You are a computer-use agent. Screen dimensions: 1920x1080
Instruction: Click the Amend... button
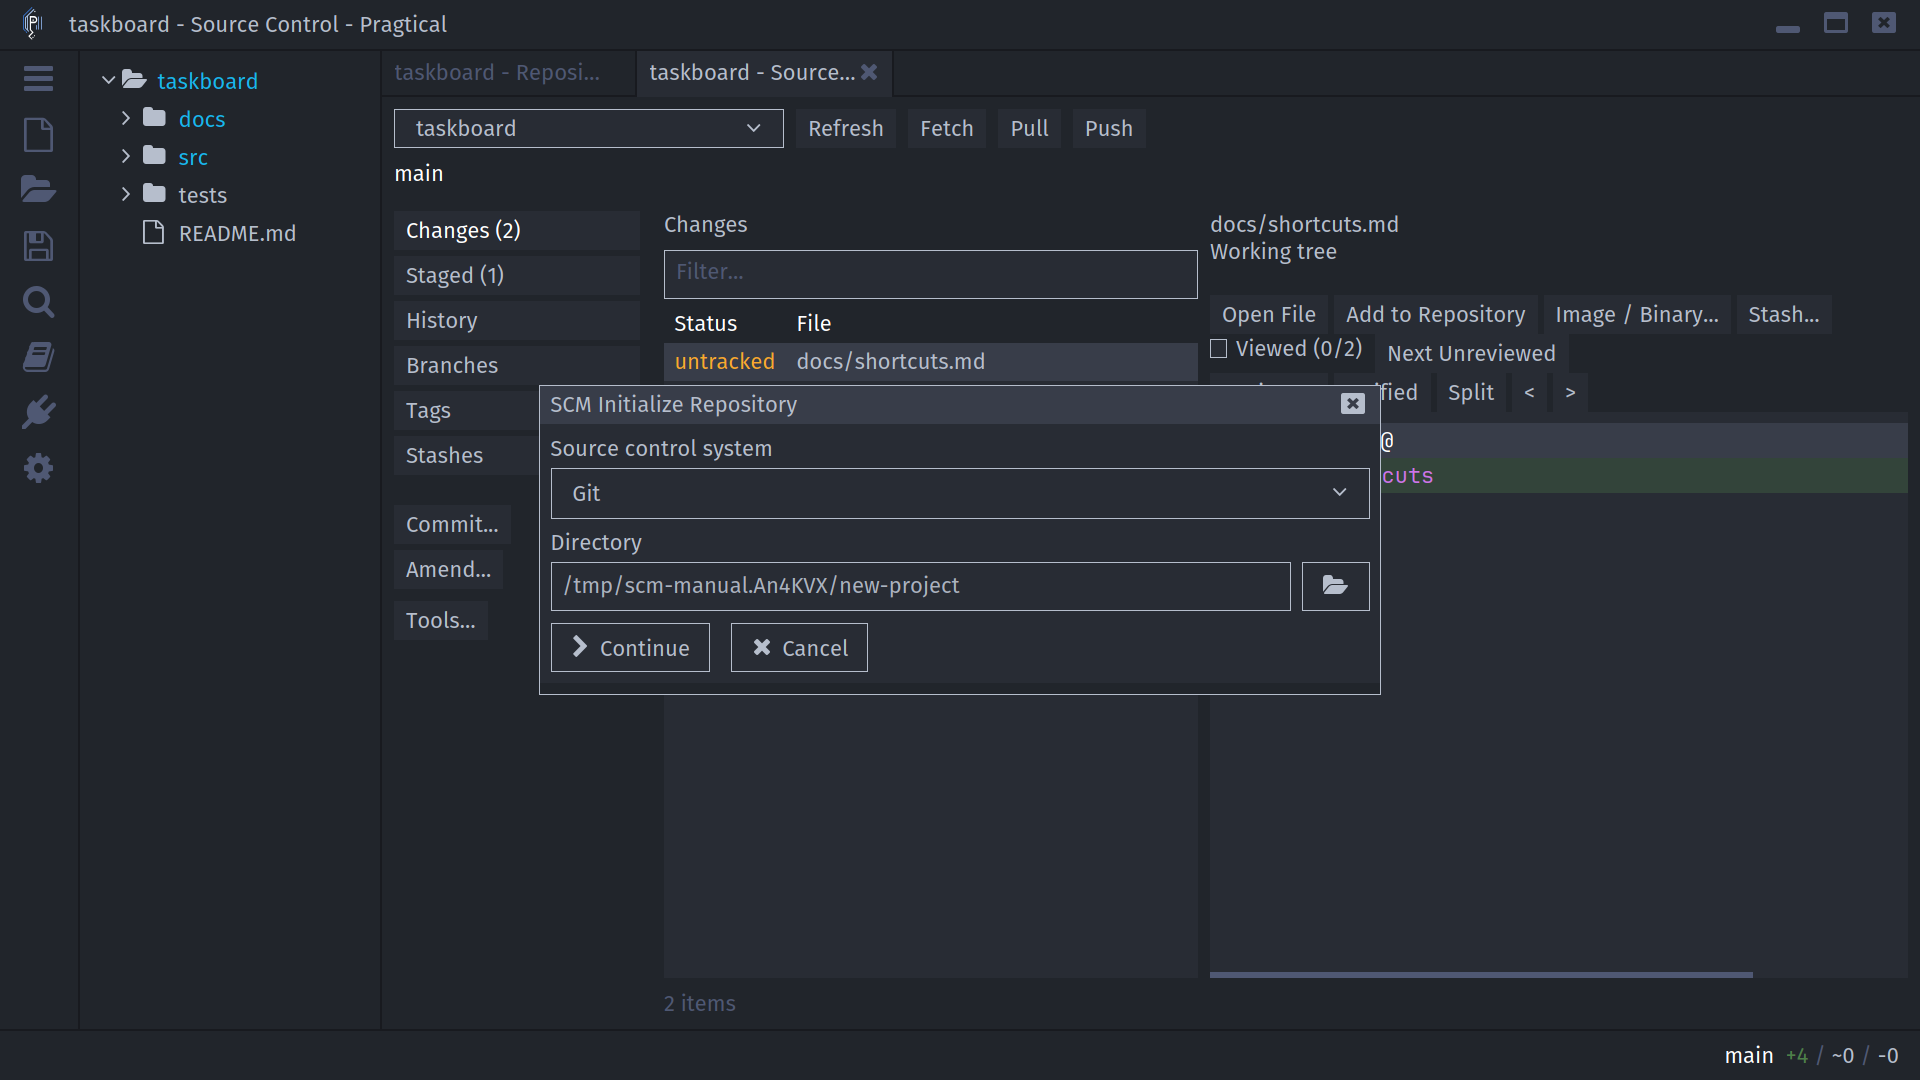(x=448, y=569)
